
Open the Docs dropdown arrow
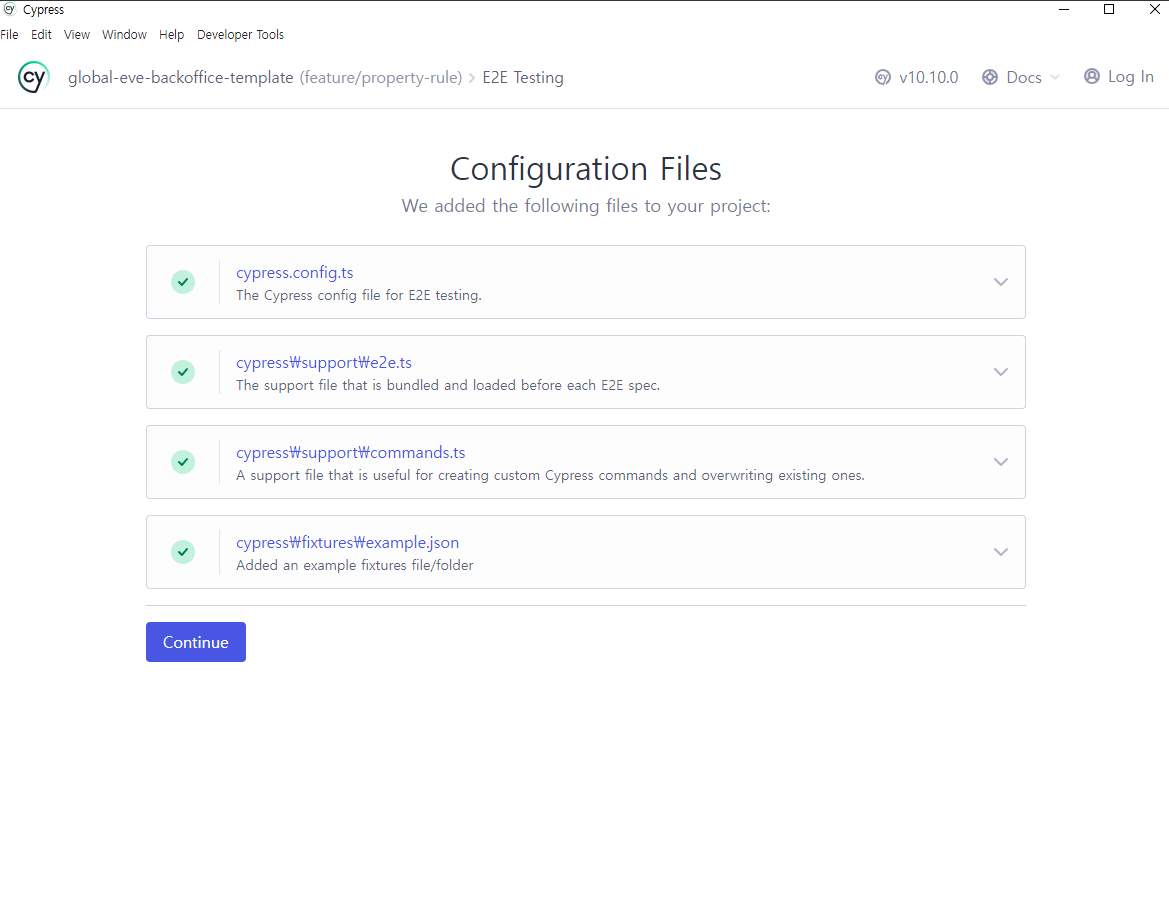[x=1054, y=78]
